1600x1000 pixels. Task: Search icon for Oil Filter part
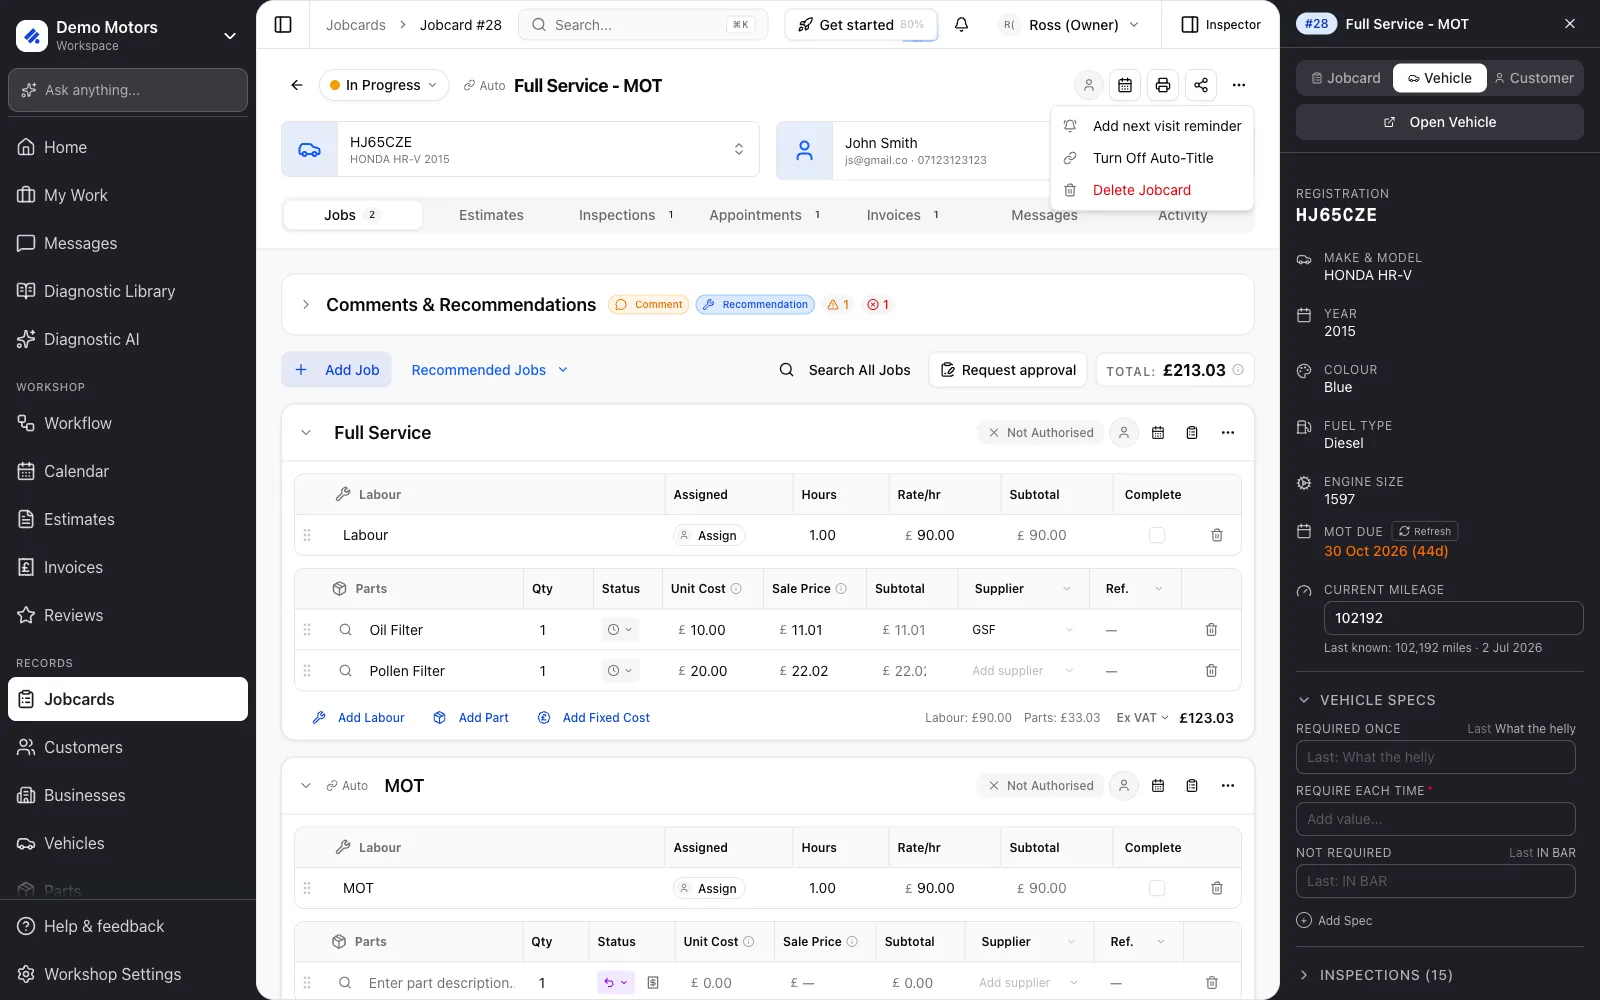[345, 630]
